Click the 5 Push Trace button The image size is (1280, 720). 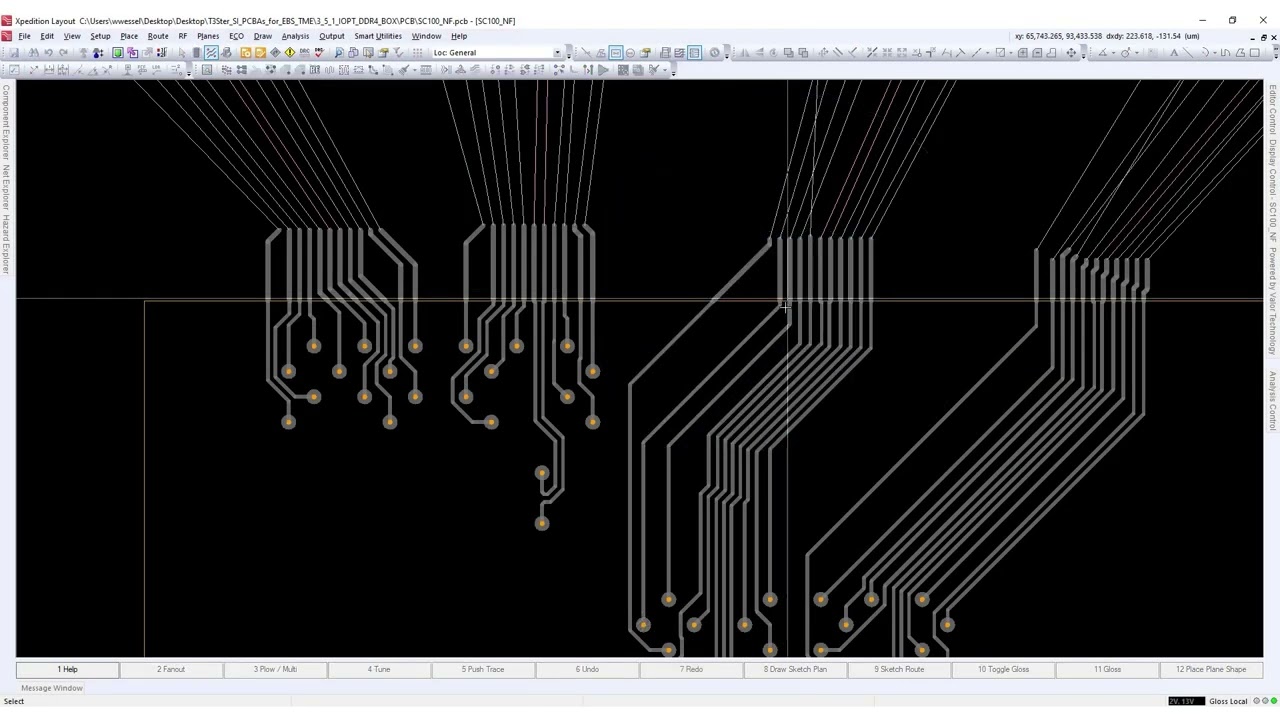tap(483, 669)
